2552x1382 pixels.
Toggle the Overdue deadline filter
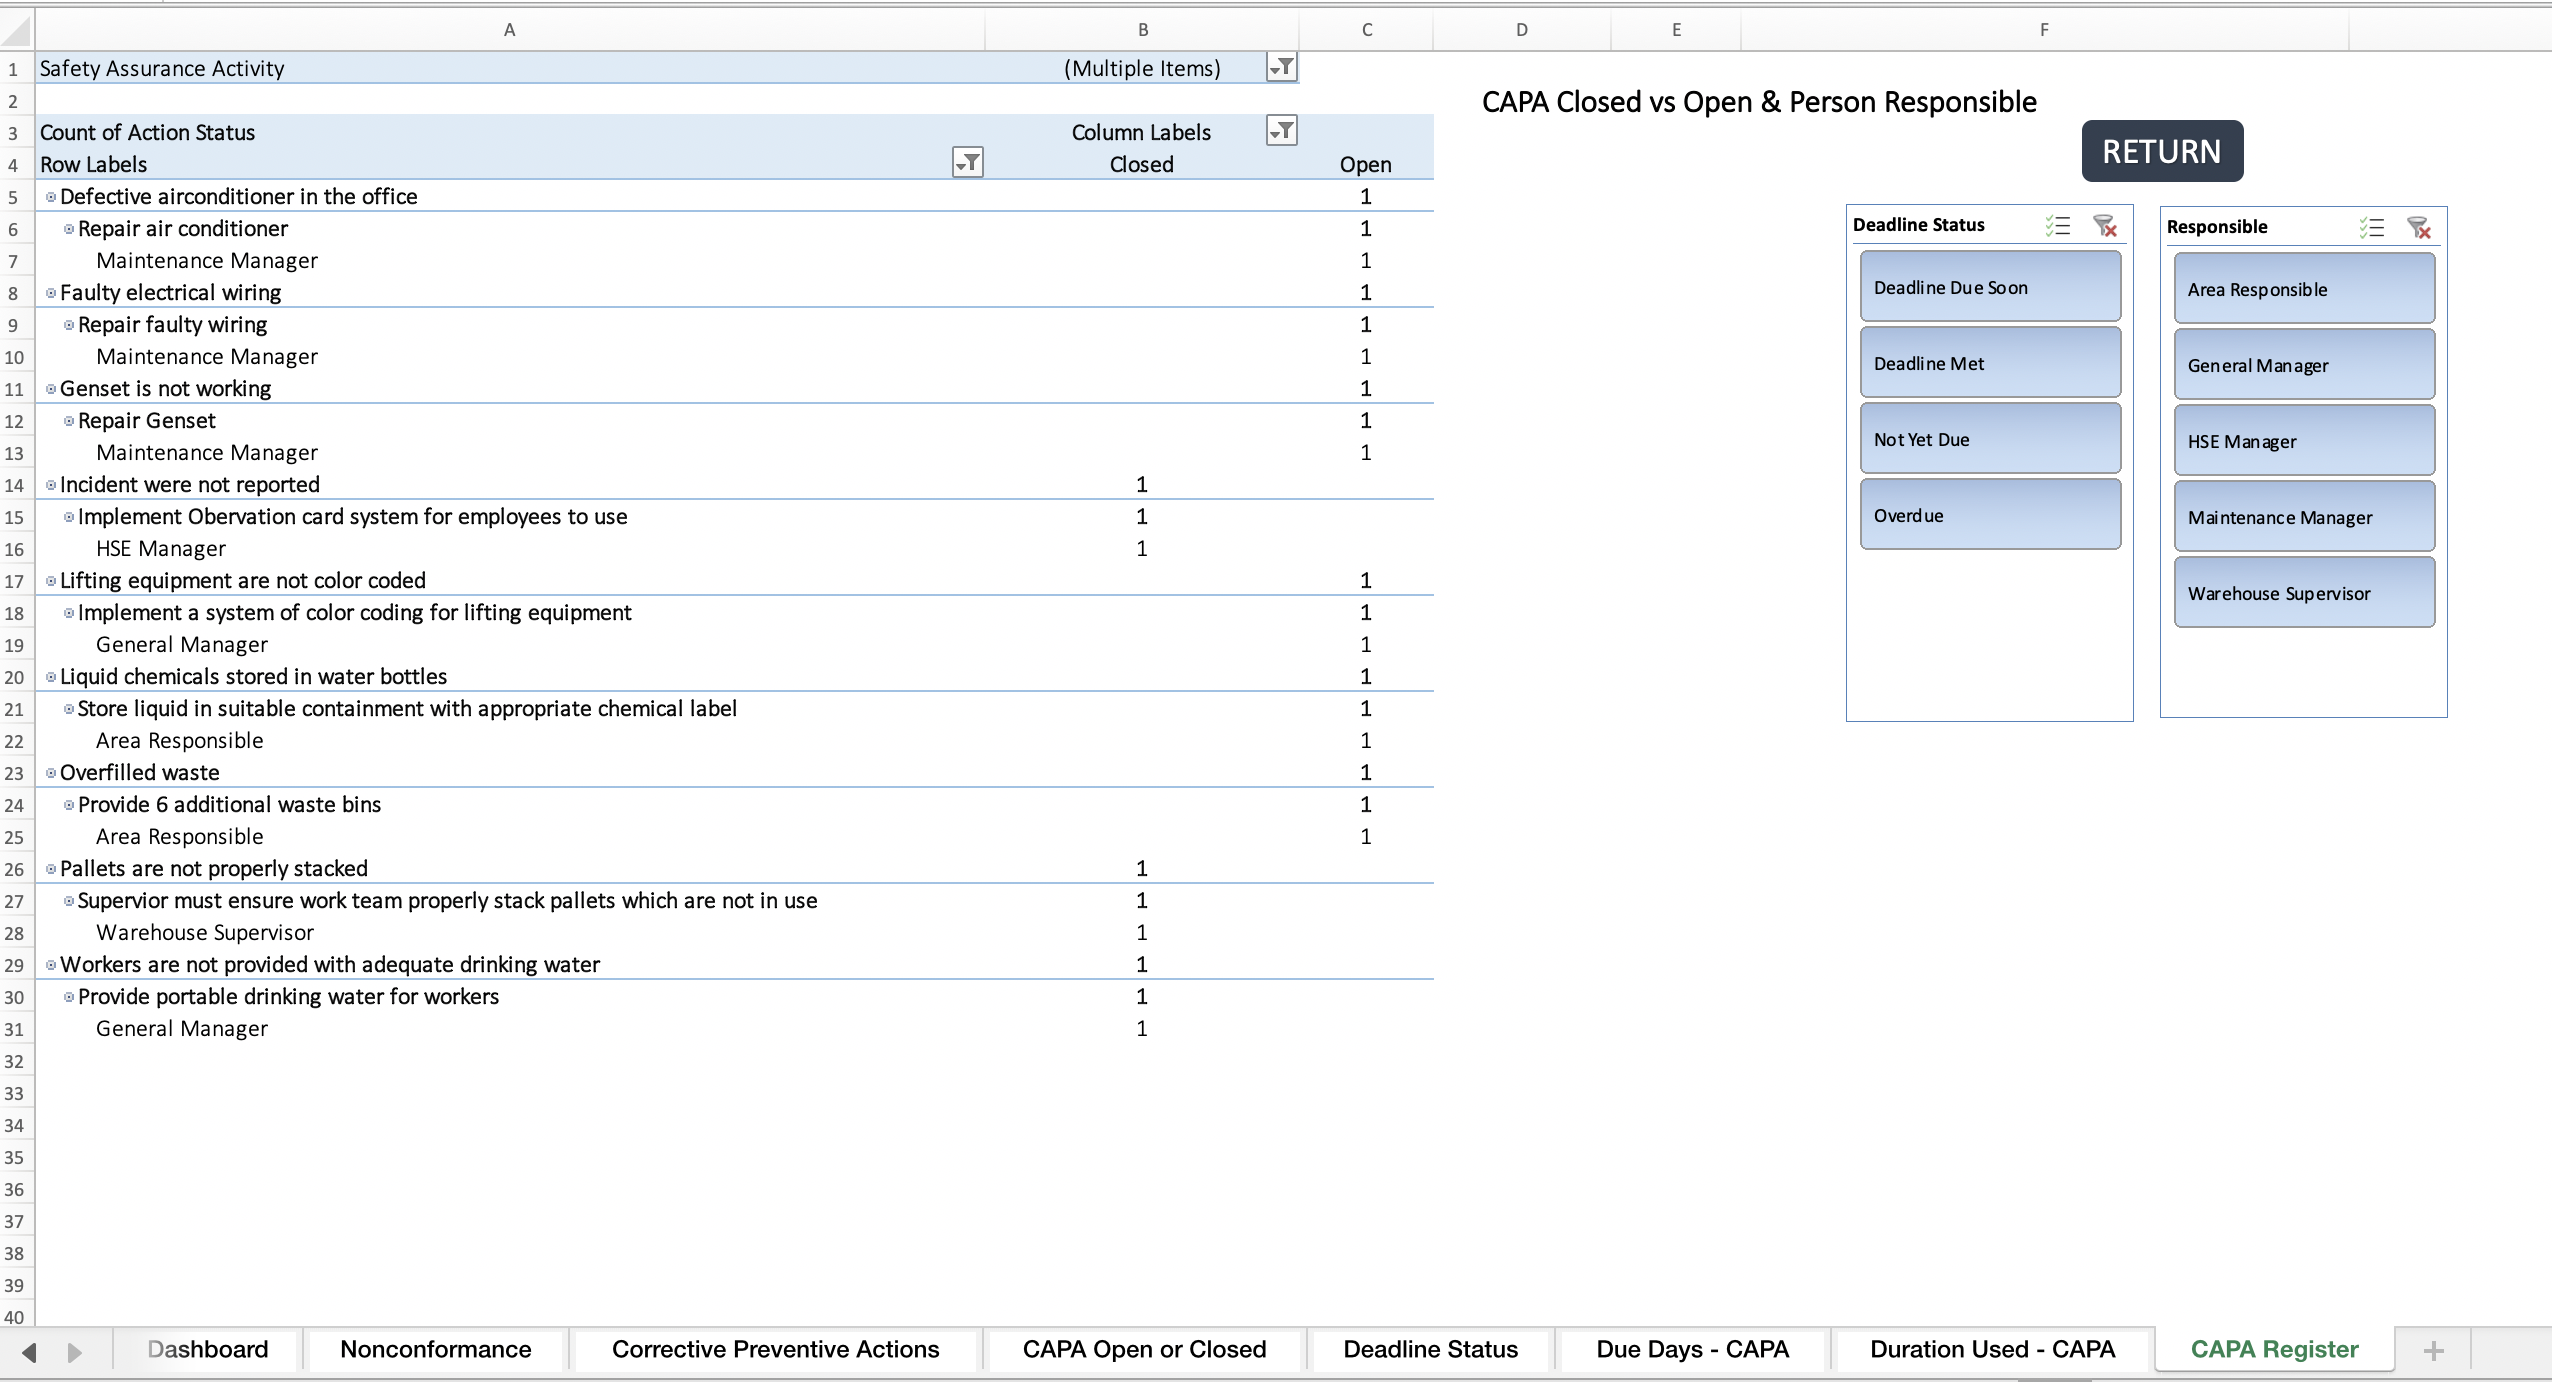pyautogui.click(x=1989, y=514)
